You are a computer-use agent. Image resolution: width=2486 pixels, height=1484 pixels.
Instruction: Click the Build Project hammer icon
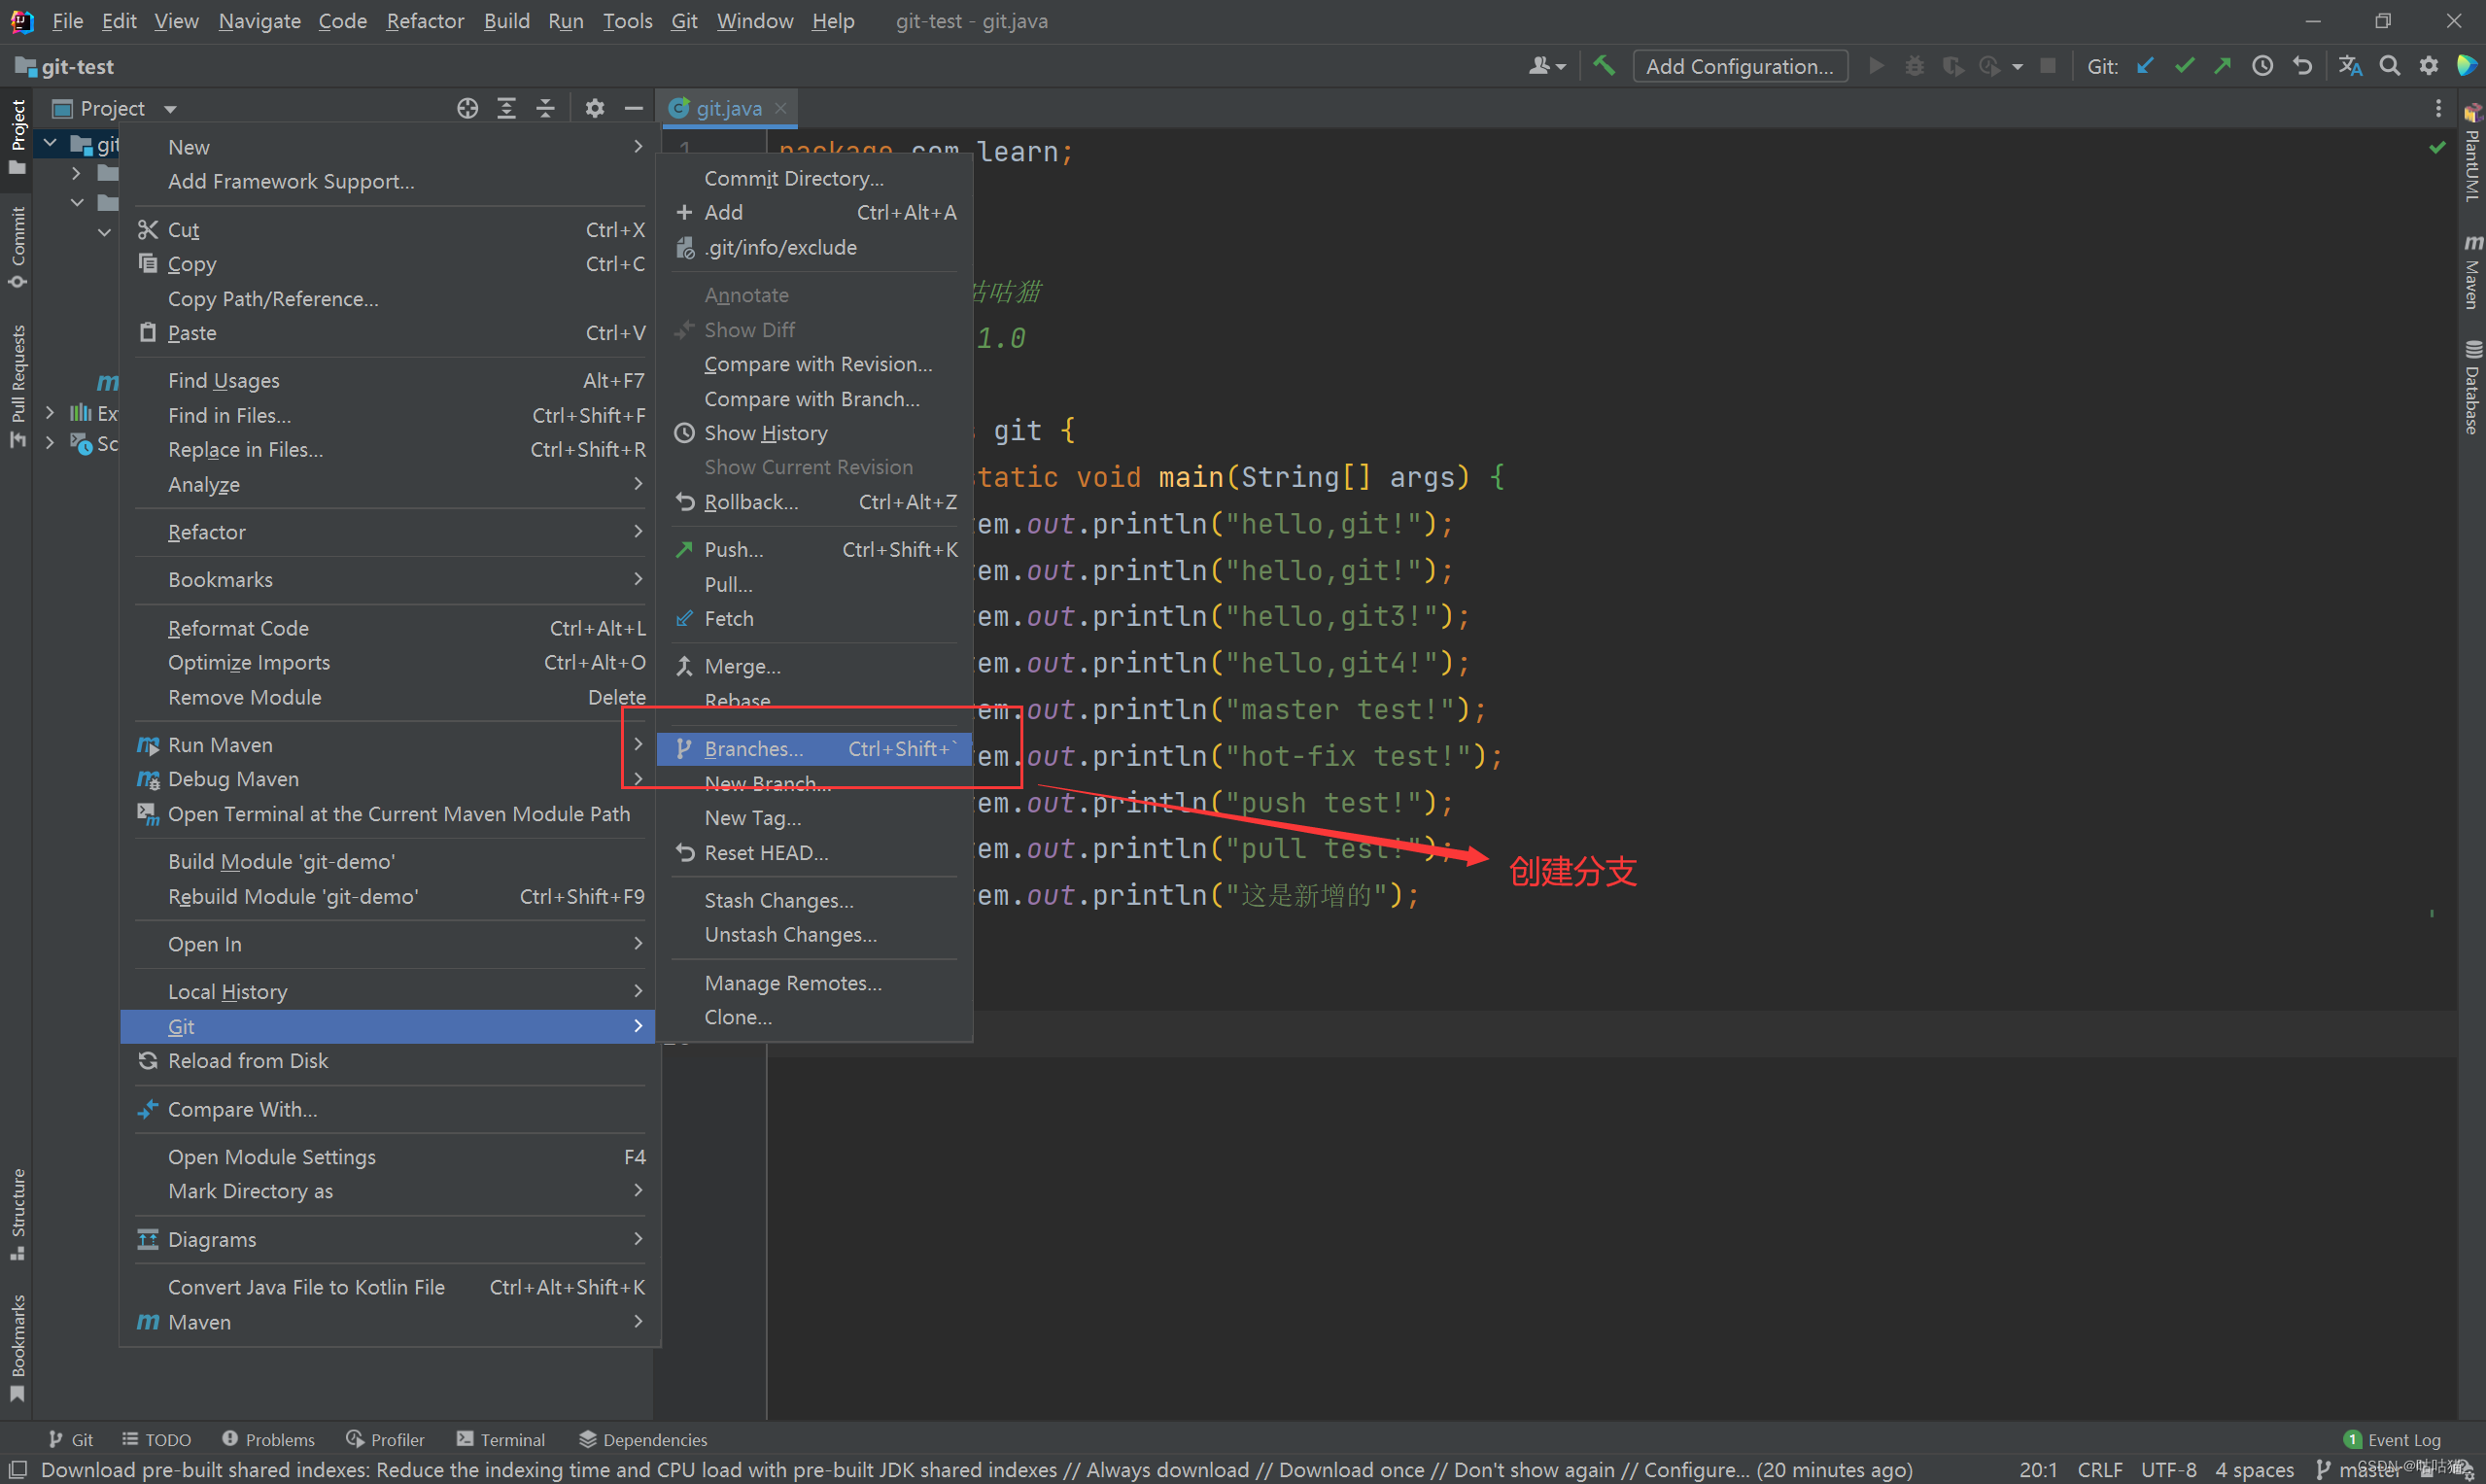point(1604,66)
